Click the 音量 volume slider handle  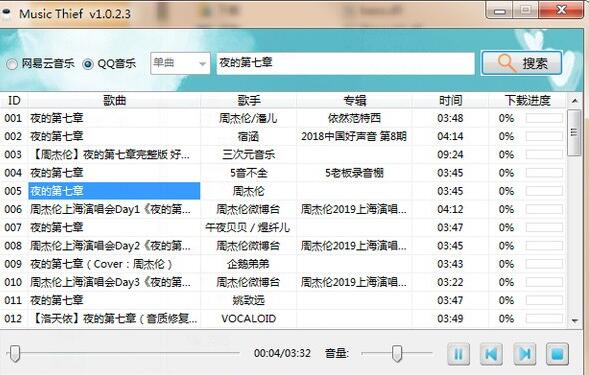[x=397, y=353]
